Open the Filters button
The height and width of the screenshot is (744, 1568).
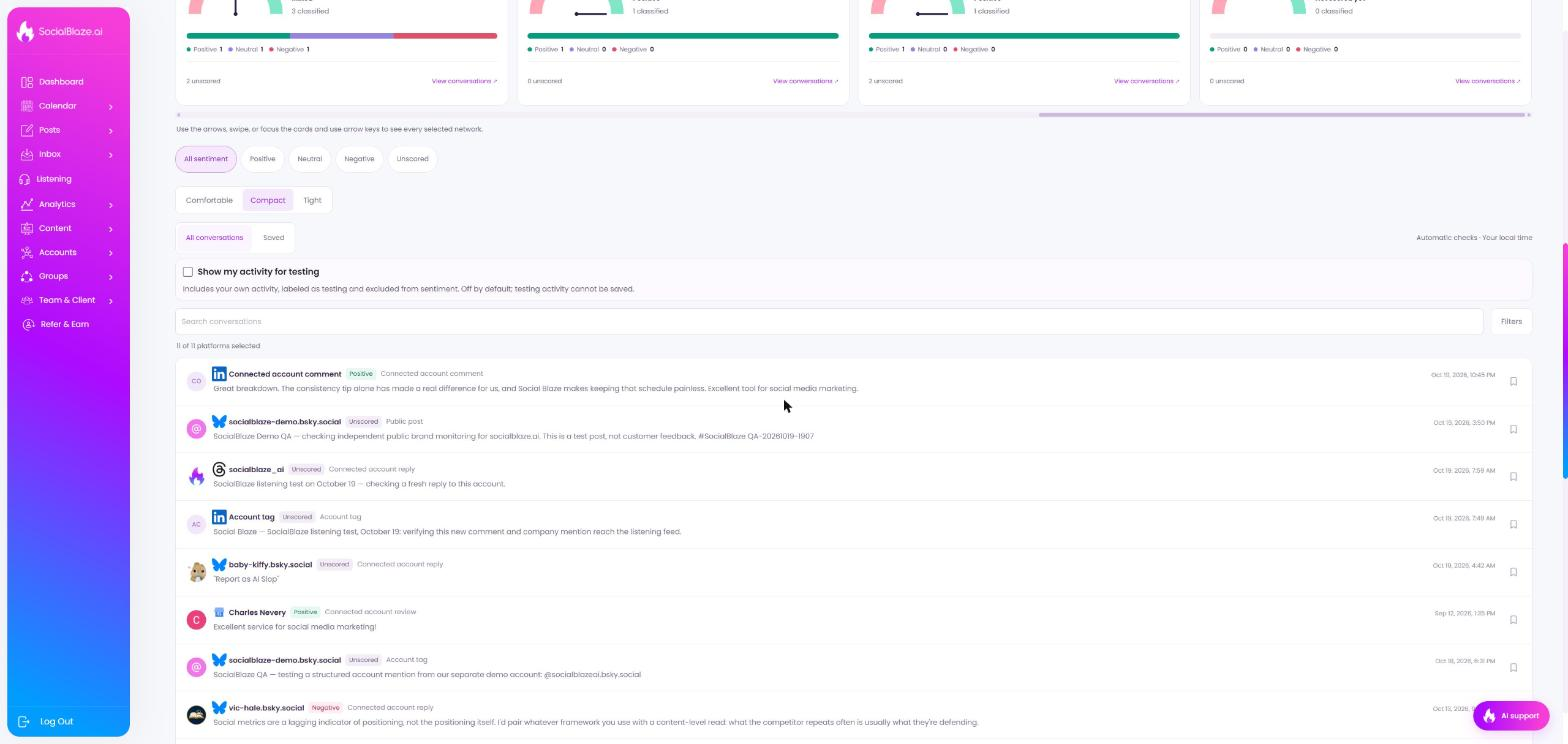click(1511, 322)
